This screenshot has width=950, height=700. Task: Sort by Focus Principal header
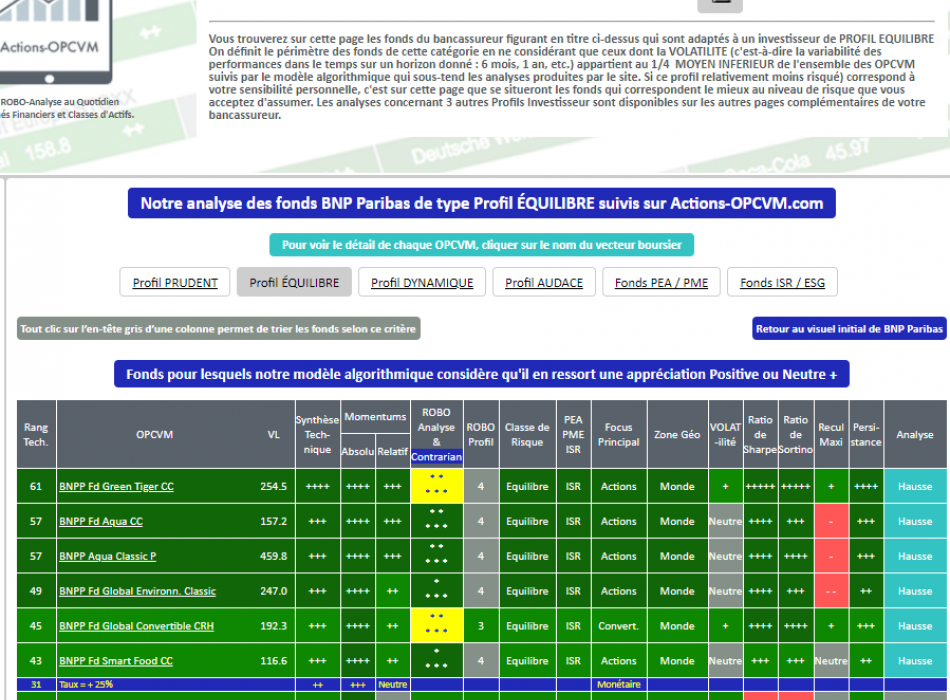(619, 434)
